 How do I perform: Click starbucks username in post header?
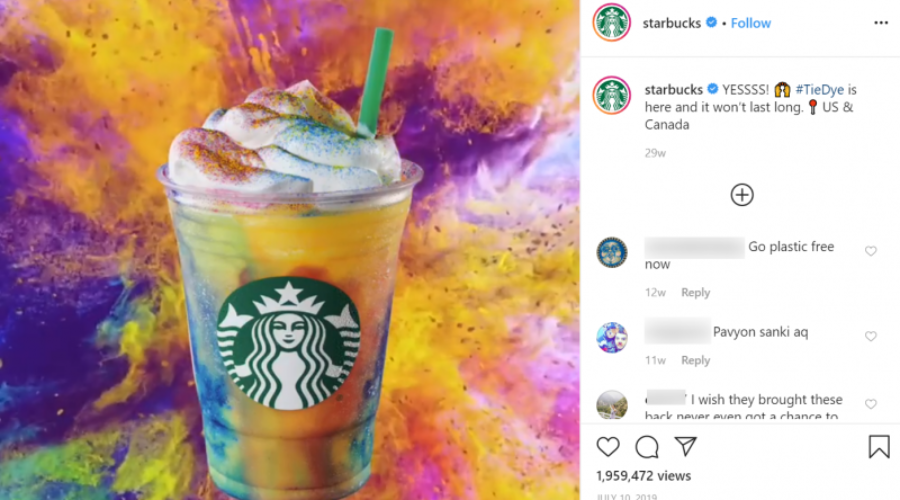click(x=672, y=24)
